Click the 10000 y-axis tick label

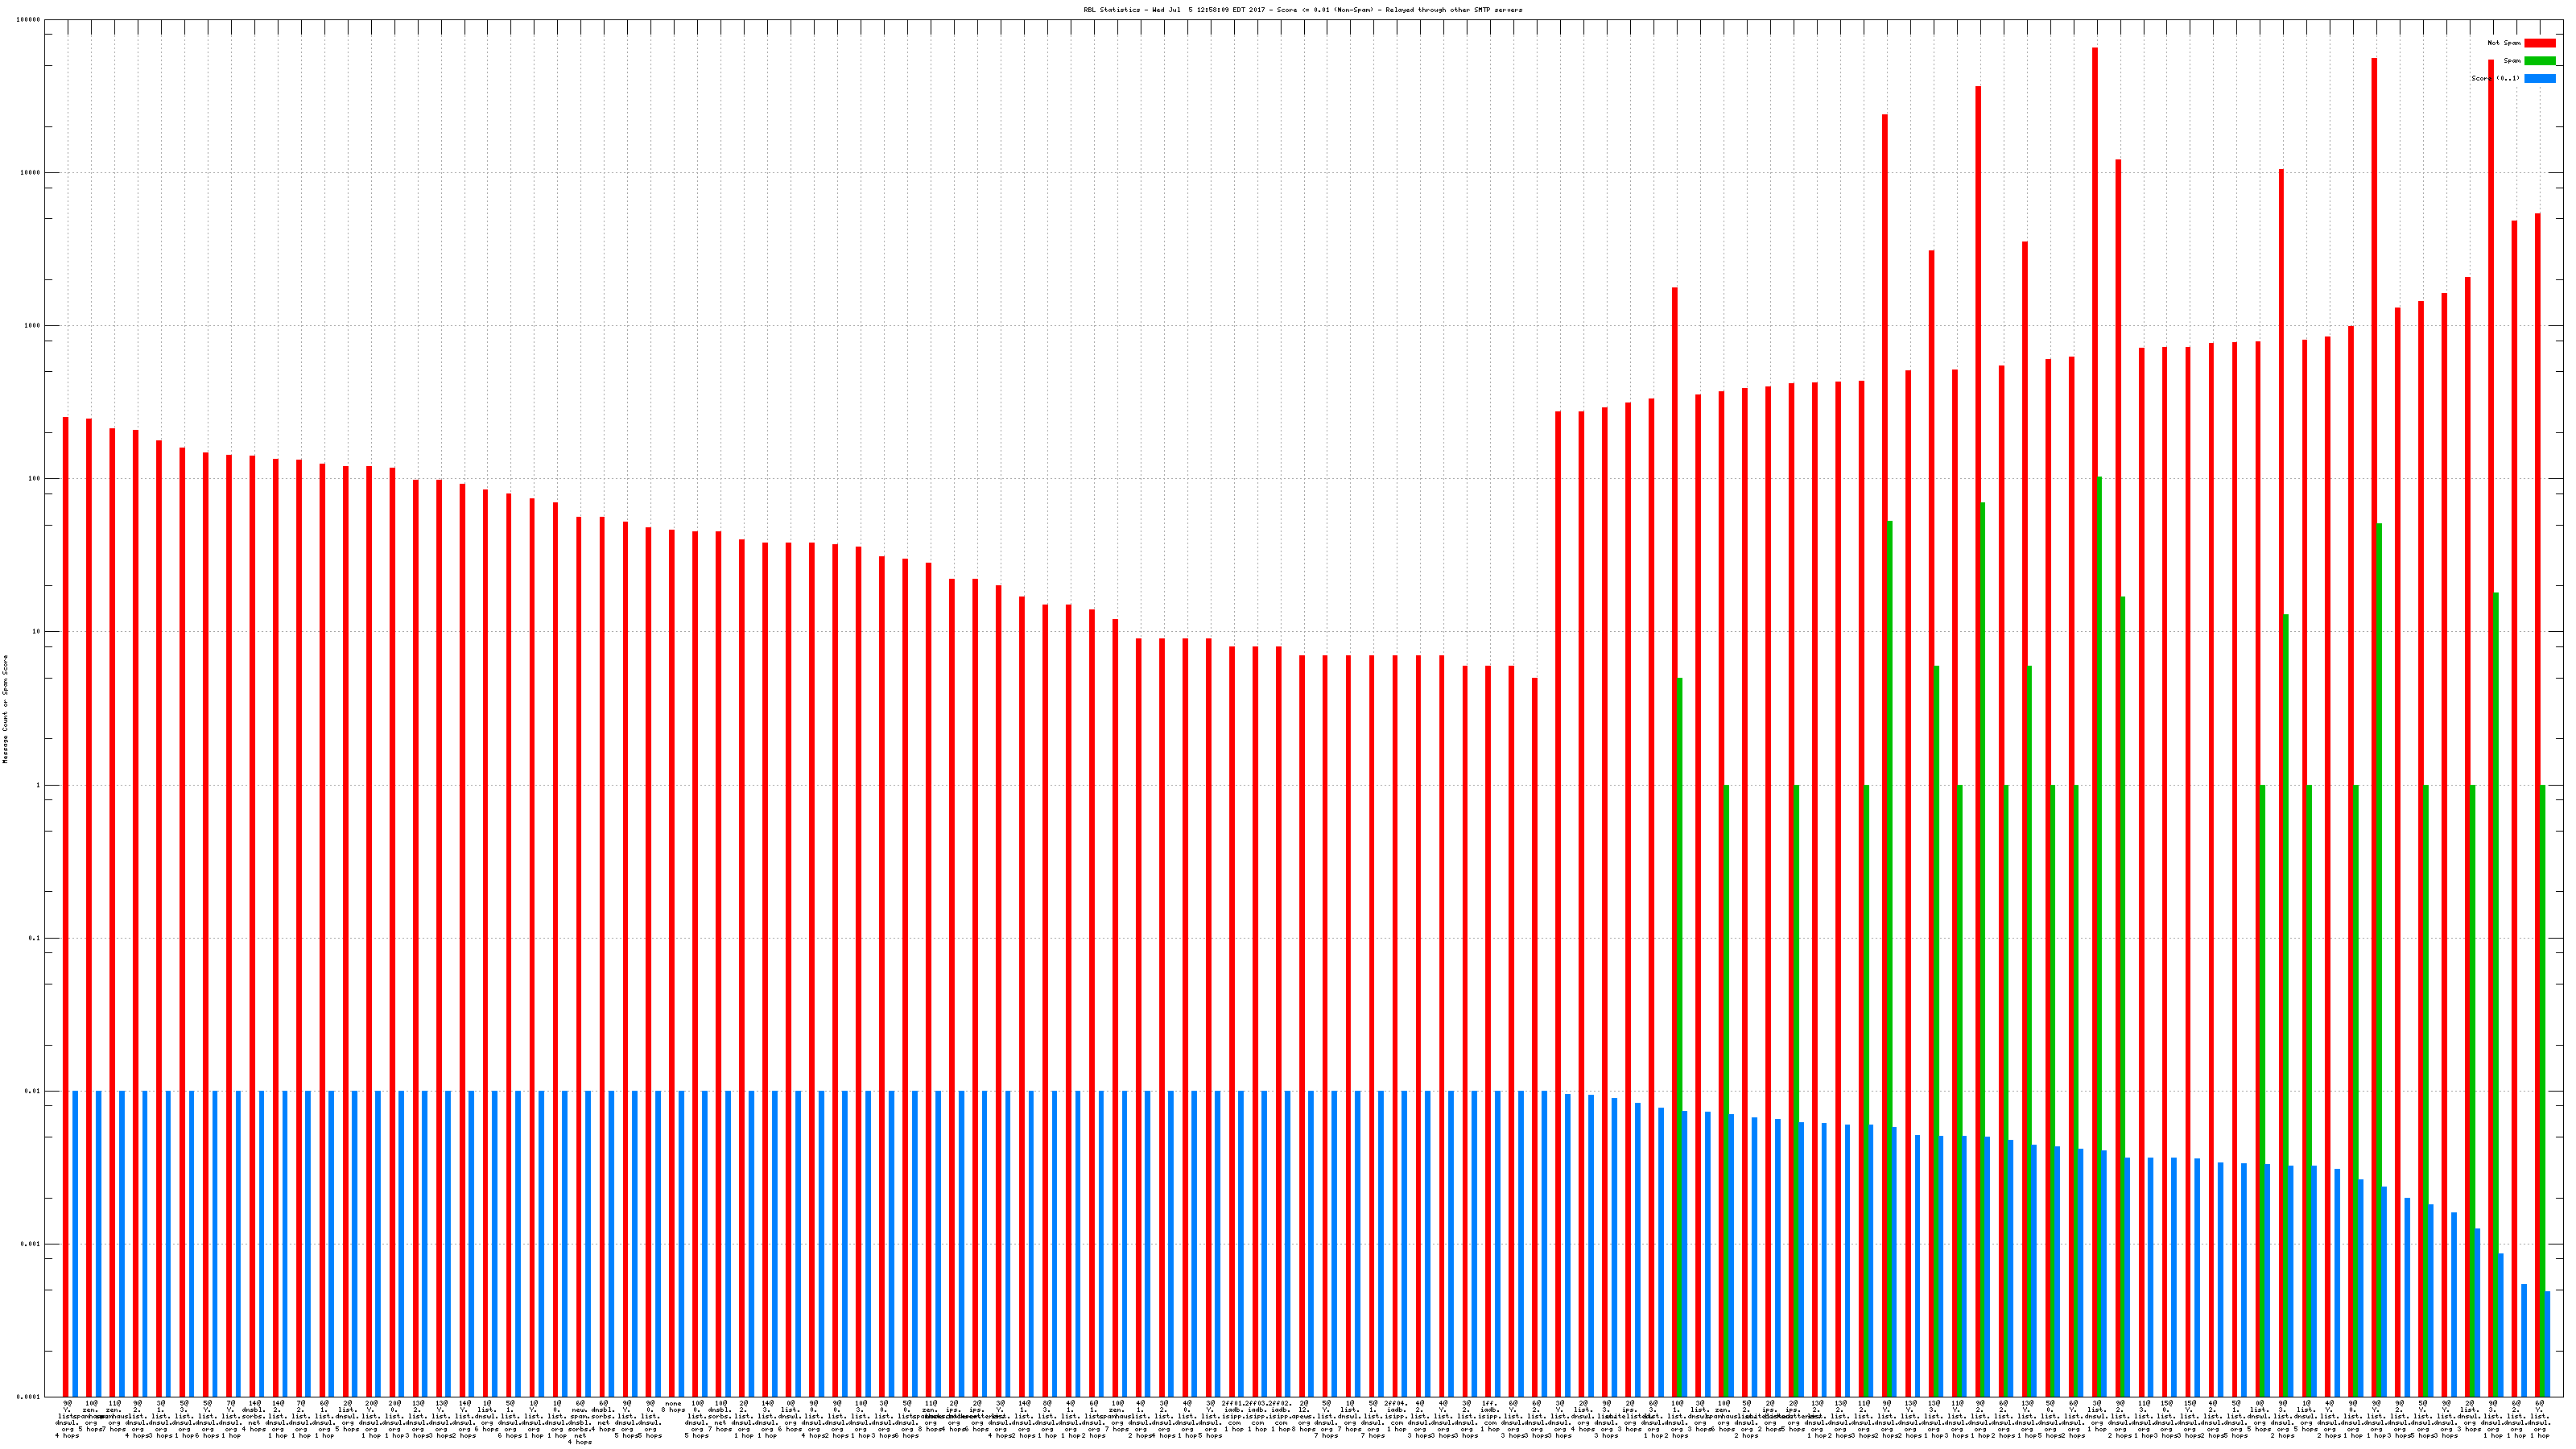[30, 173]
